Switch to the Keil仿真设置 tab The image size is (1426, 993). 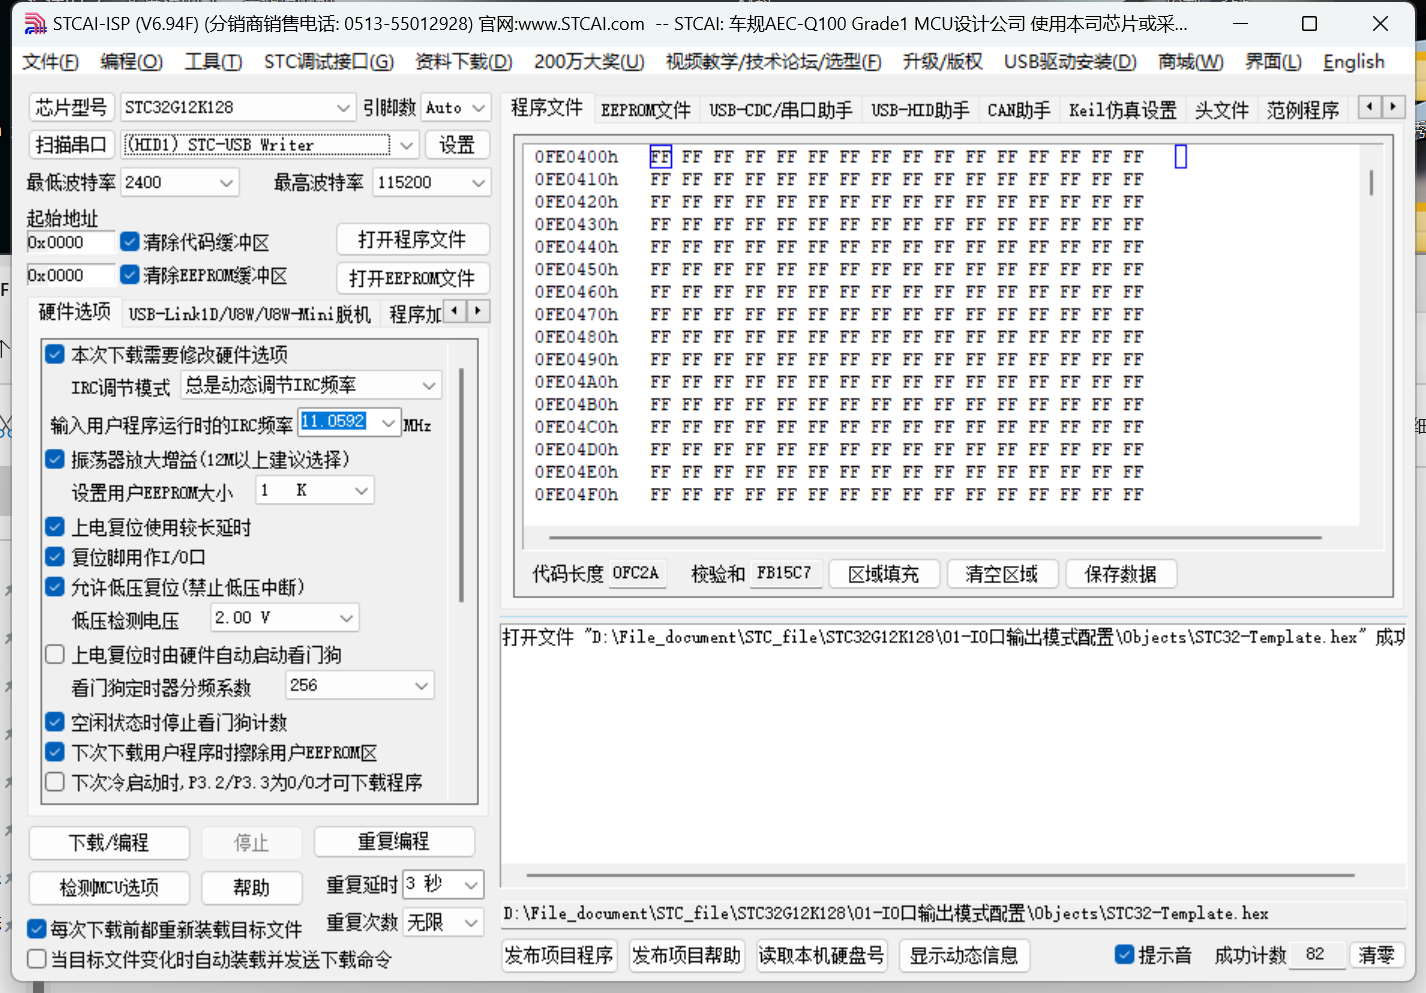click(x=1123, y=110)
